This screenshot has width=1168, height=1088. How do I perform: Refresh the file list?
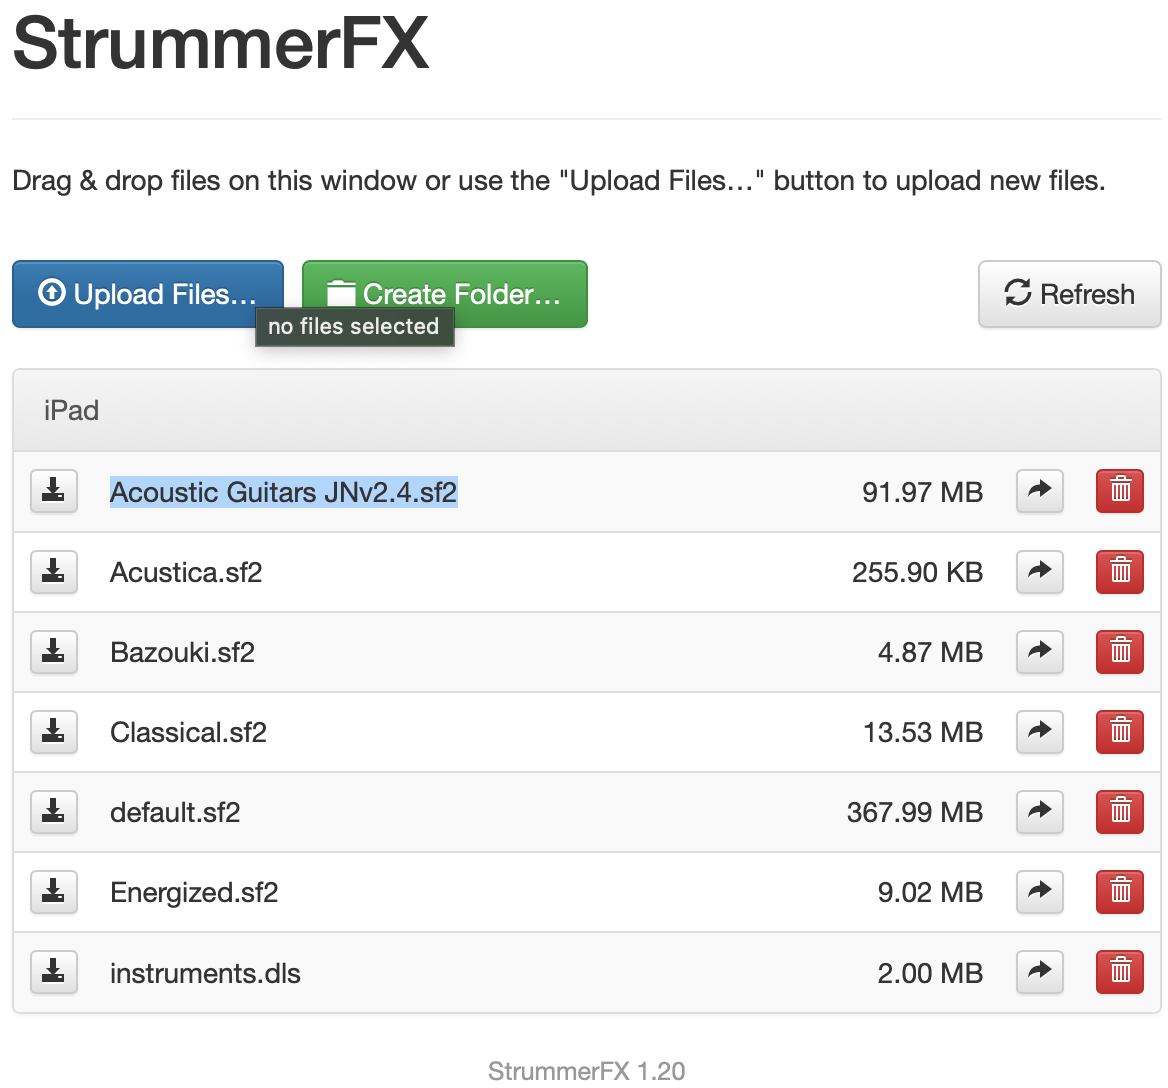coord(1069,294)
